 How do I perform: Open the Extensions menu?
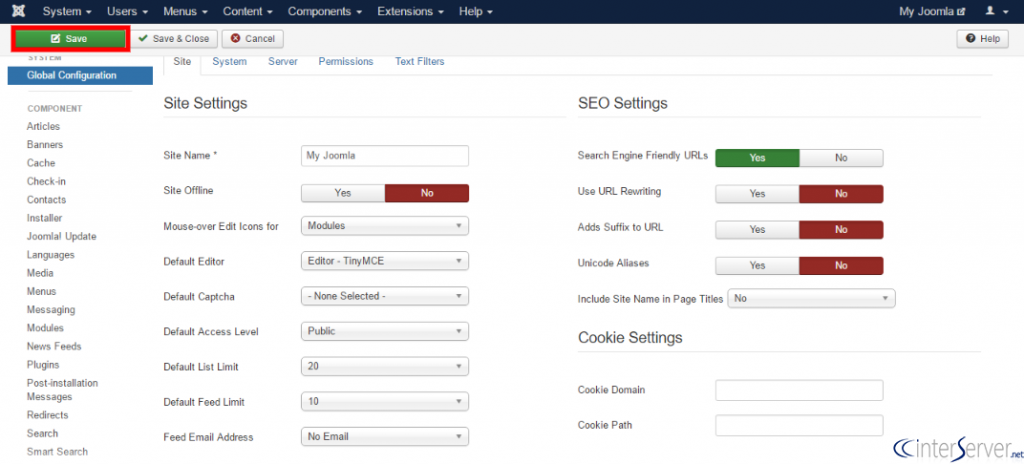411,11
